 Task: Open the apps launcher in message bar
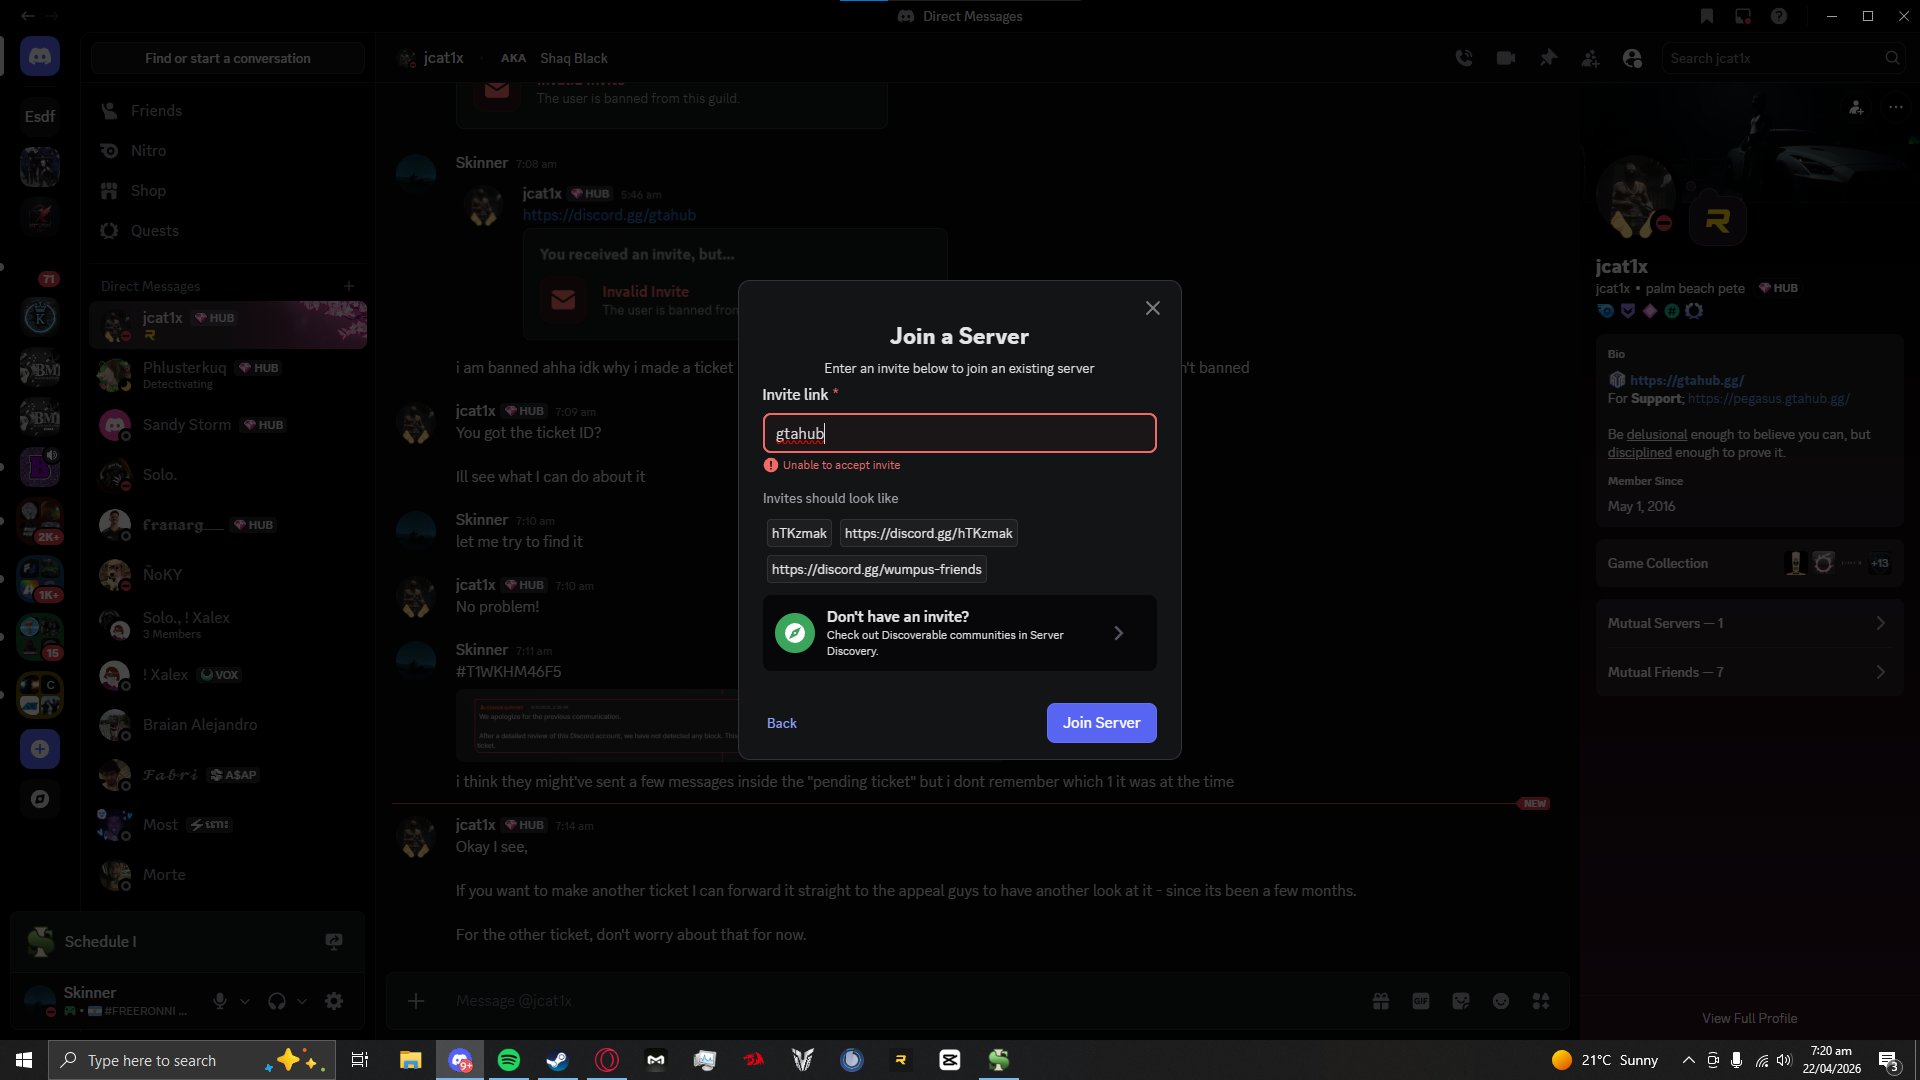click(1541, 1001)
